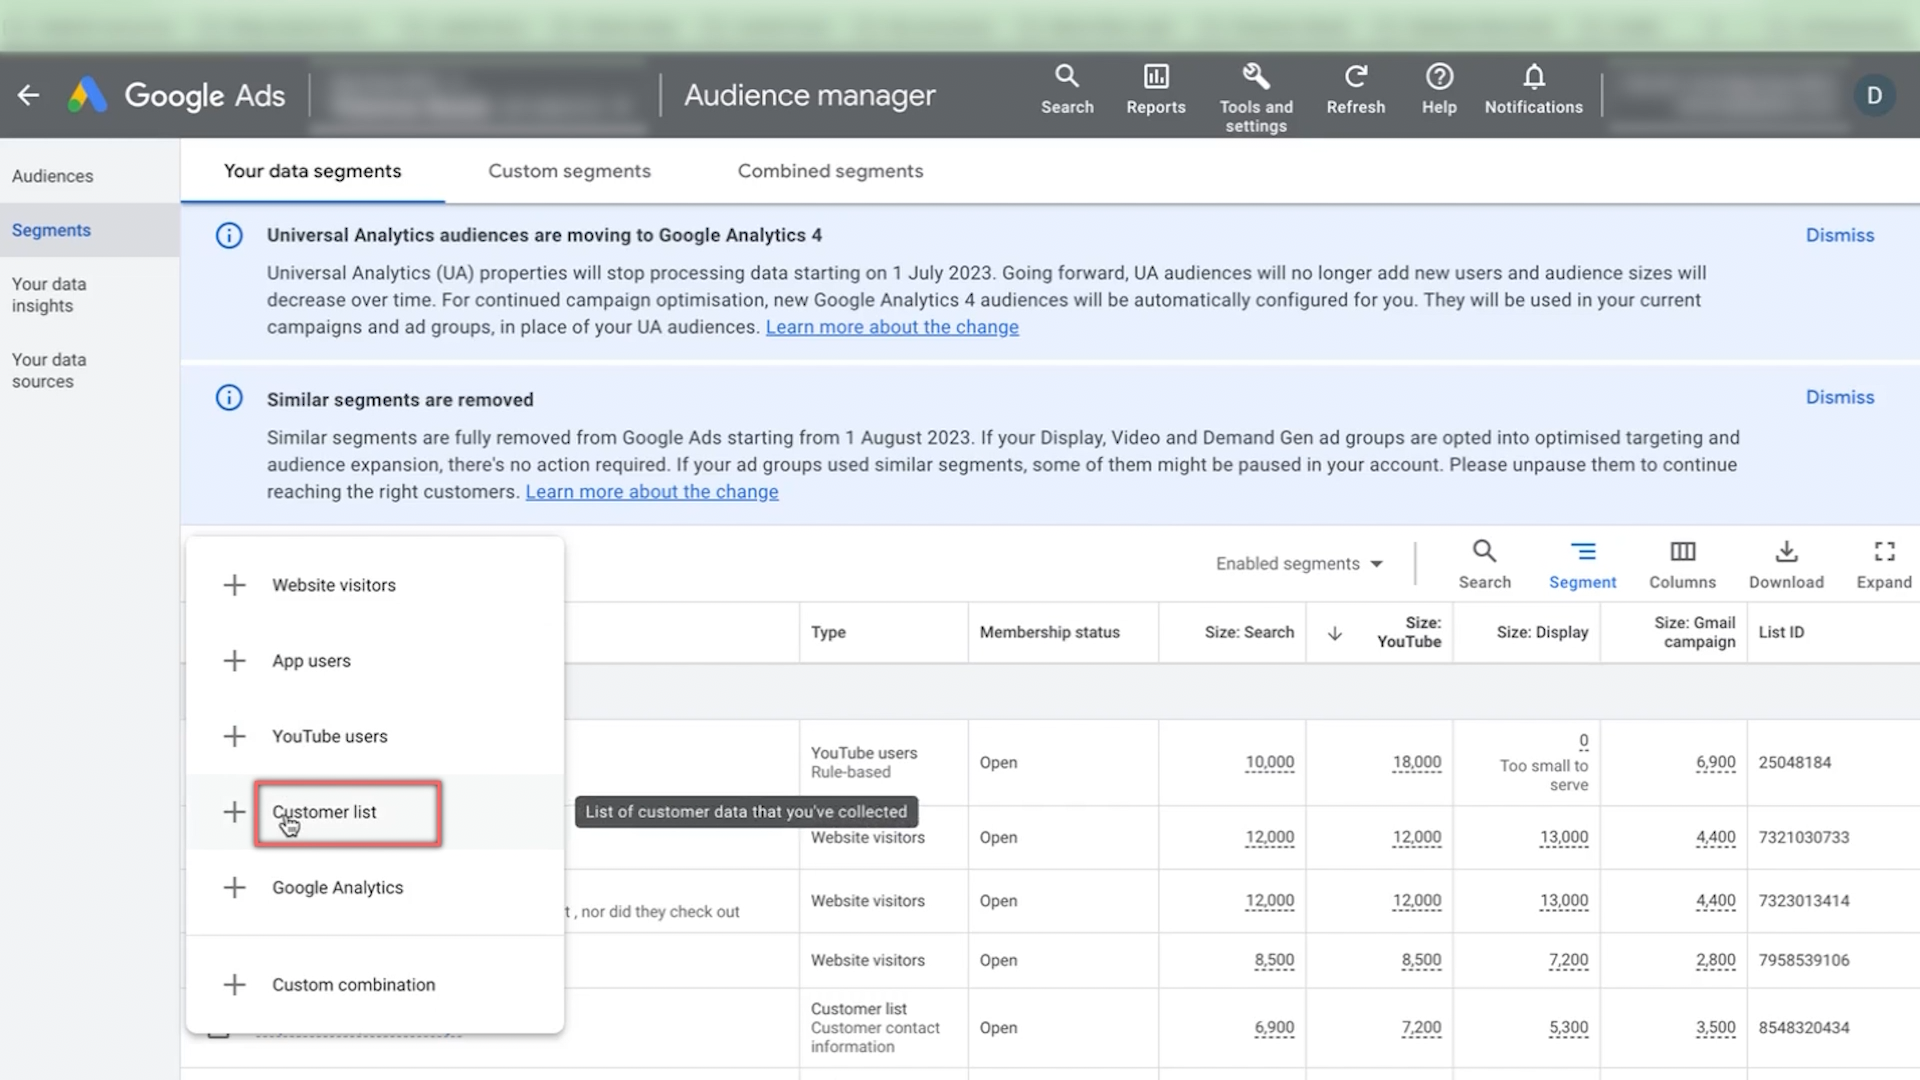Open Your data insights in the sidebar
Viewport: 1920px width, 1080px height.
[x=49, y=295]
